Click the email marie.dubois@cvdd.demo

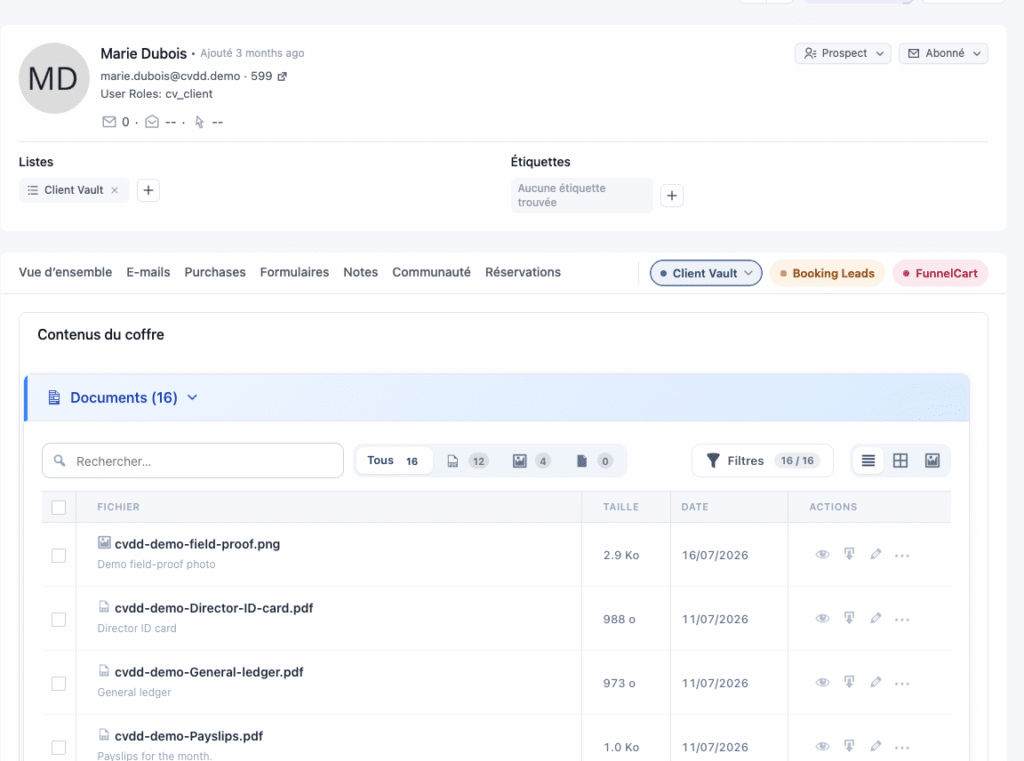point(170,76)
